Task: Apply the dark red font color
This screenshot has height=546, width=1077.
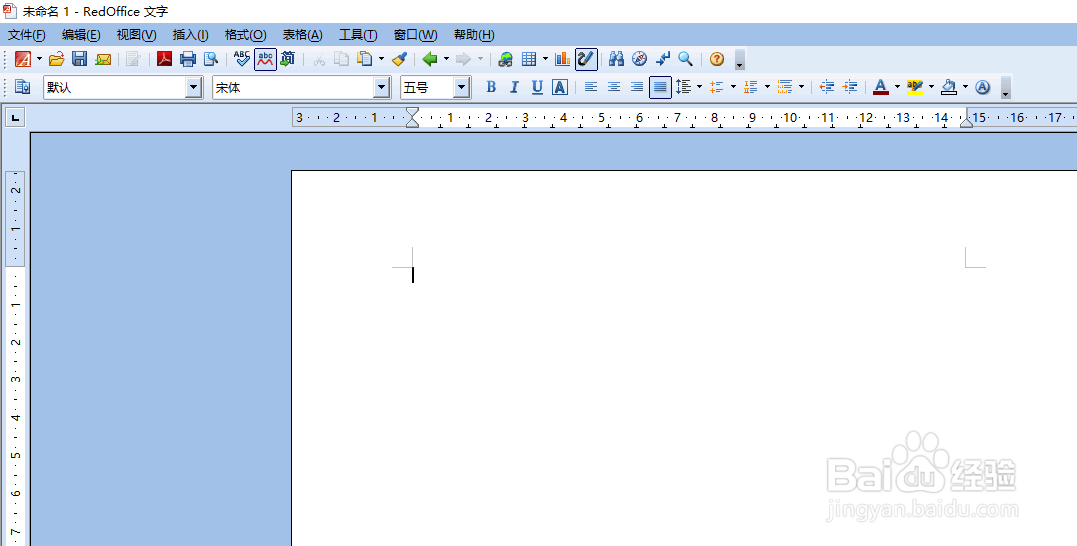Action: pyautogui.click(x=881, y=87)
